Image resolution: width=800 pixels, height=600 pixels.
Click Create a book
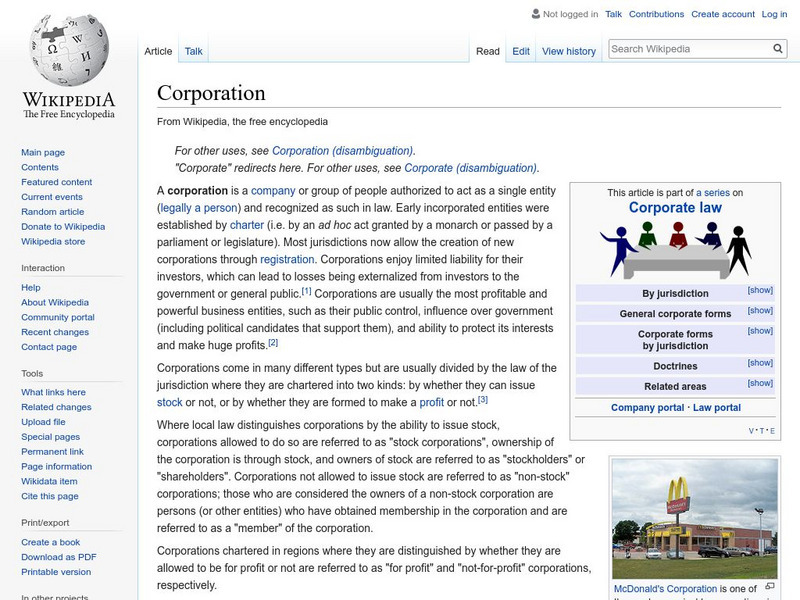(51, 542)
